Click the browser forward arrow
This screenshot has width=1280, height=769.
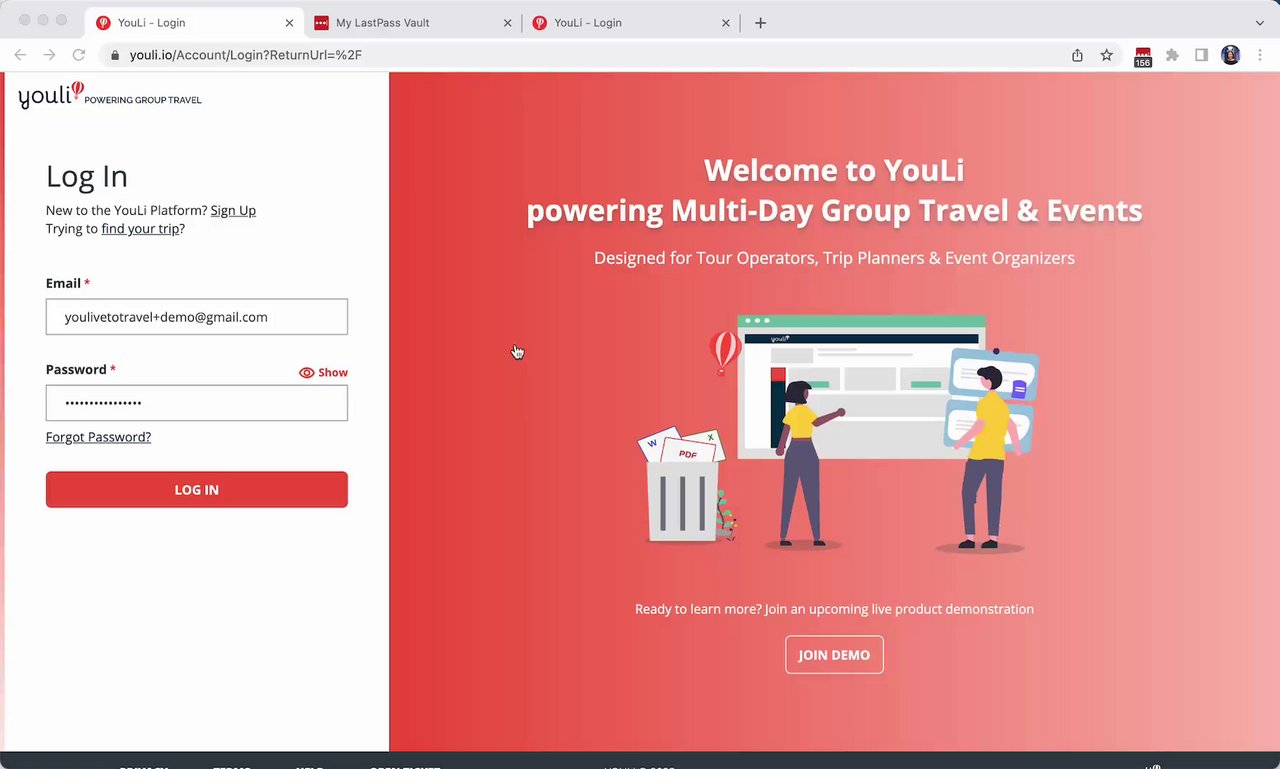(x=49, y=55)
